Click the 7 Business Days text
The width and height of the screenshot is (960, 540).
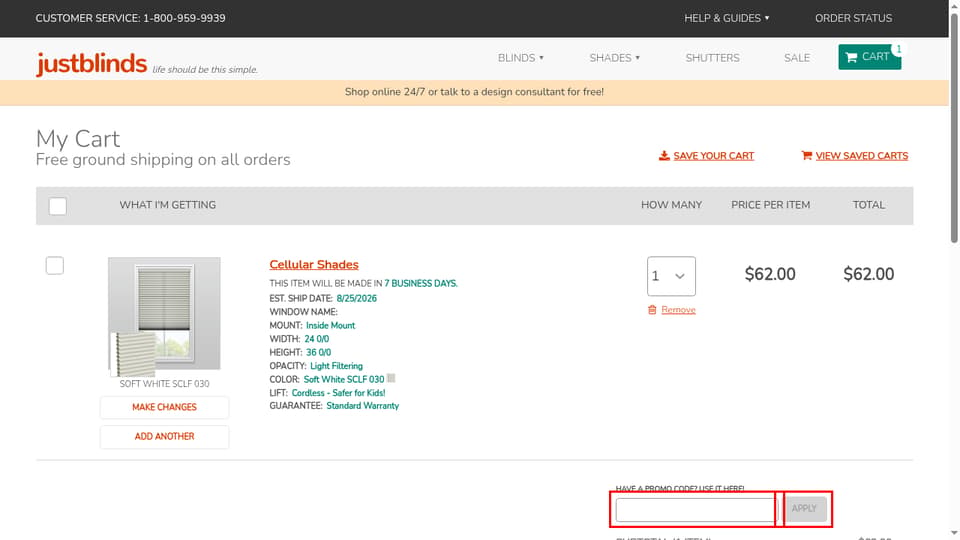pyautogui.click(x=421, y=283)
